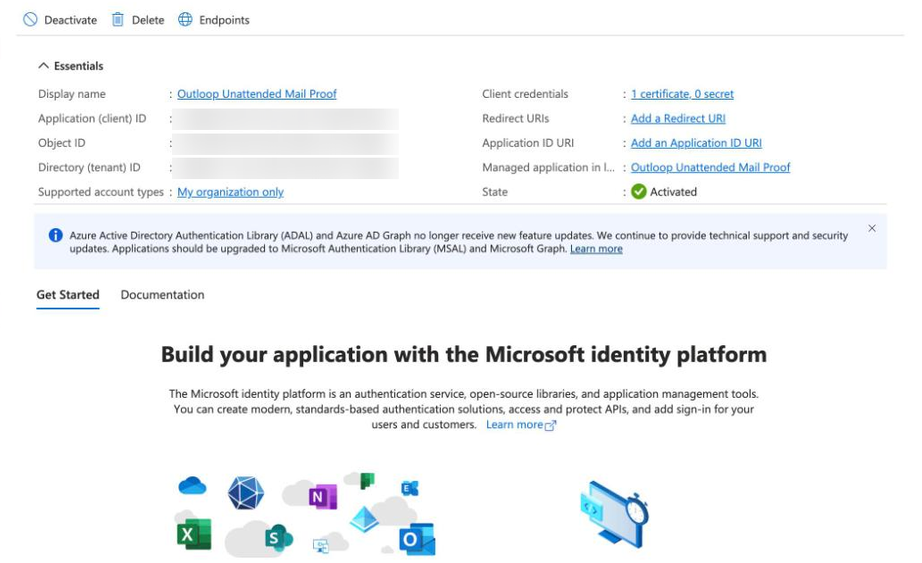Collapse the Essentials section chevron

[x=44, y=66]
